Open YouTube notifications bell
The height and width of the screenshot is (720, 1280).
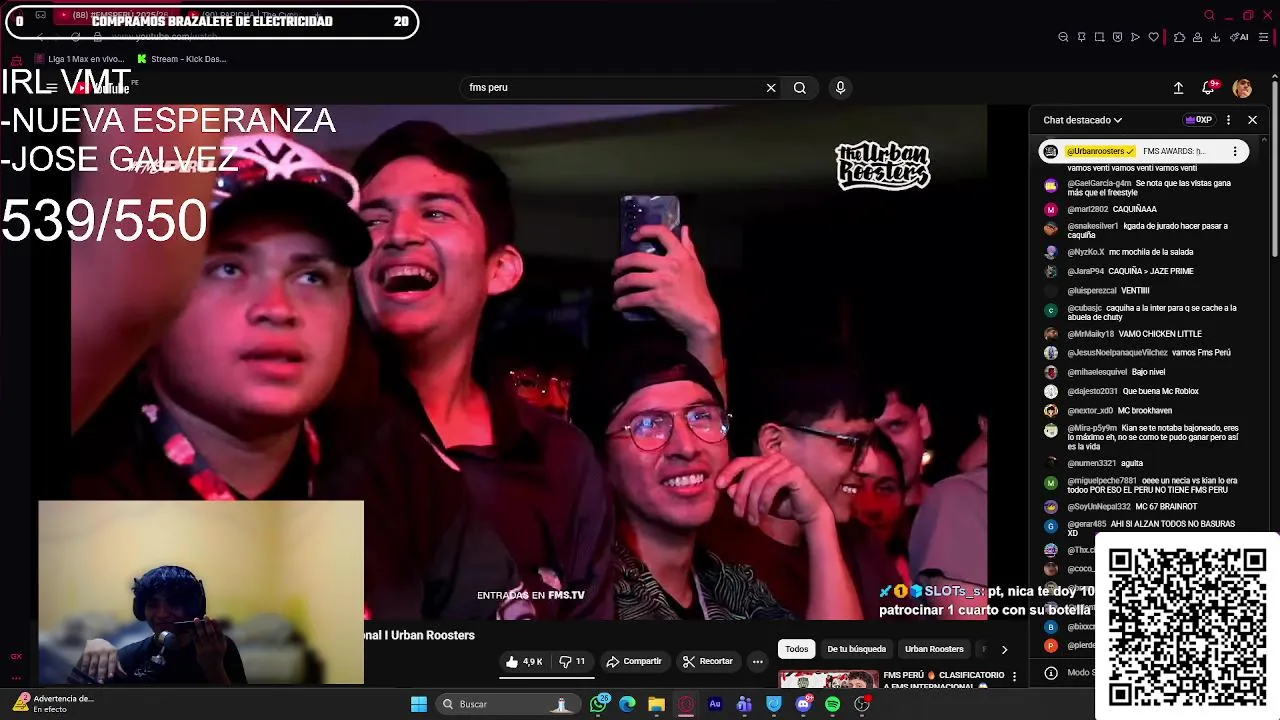point(1208,88)
